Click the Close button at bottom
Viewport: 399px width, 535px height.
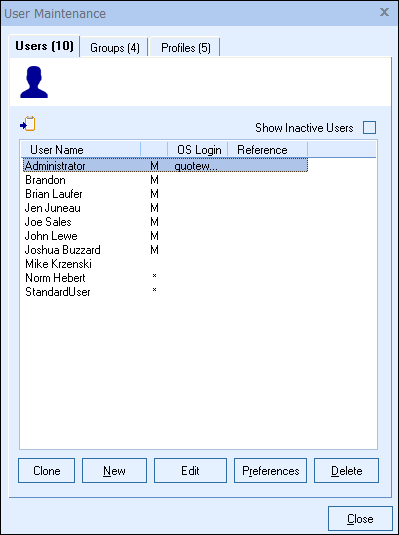pyautogui.click(x=360, y=519)
